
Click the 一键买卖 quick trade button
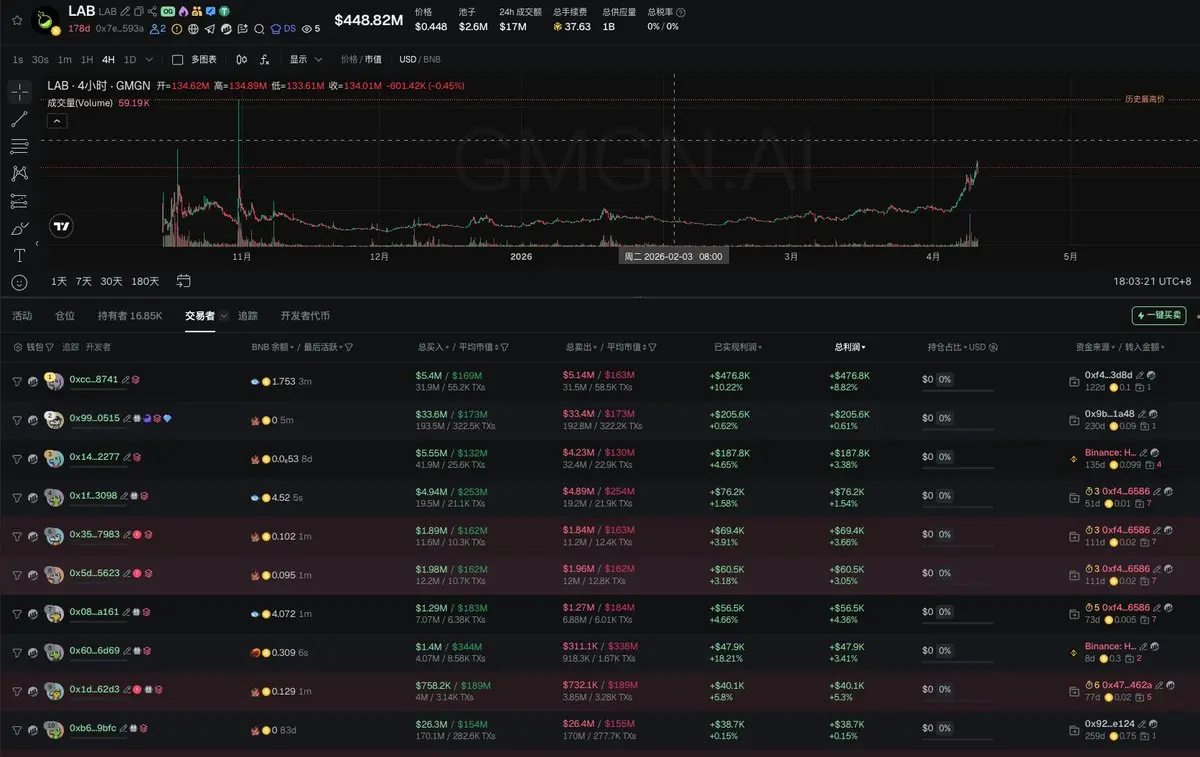click(x=1159, y=315)
